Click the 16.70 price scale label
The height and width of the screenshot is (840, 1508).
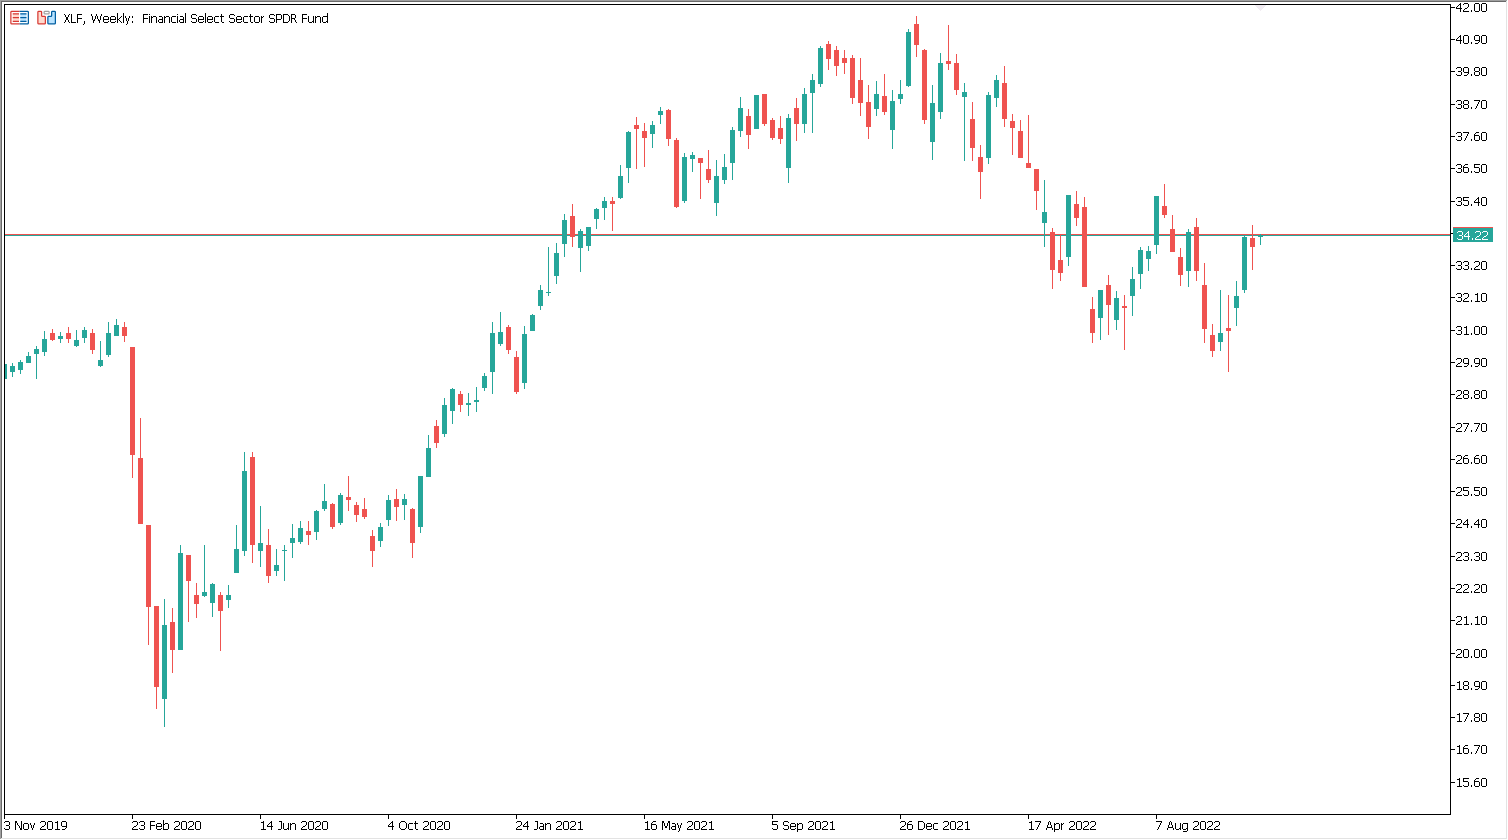[1472, 750]
